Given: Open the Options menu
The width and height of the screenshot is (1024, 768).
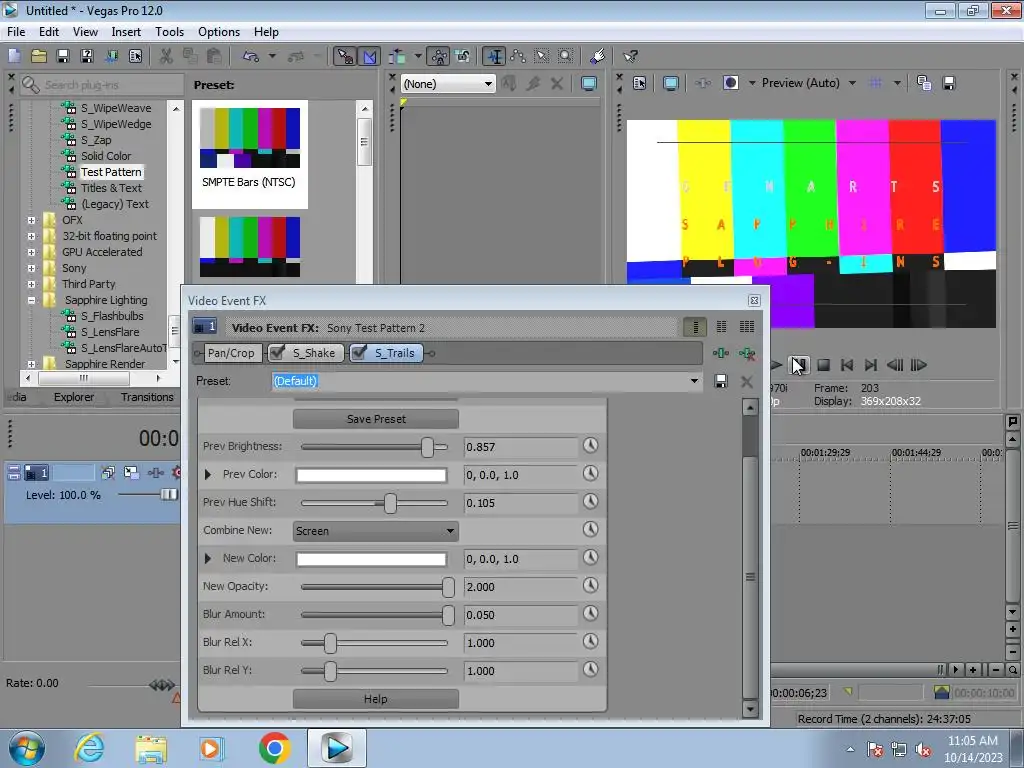Looking at the screenshot, I should click(x=219, y=32).
